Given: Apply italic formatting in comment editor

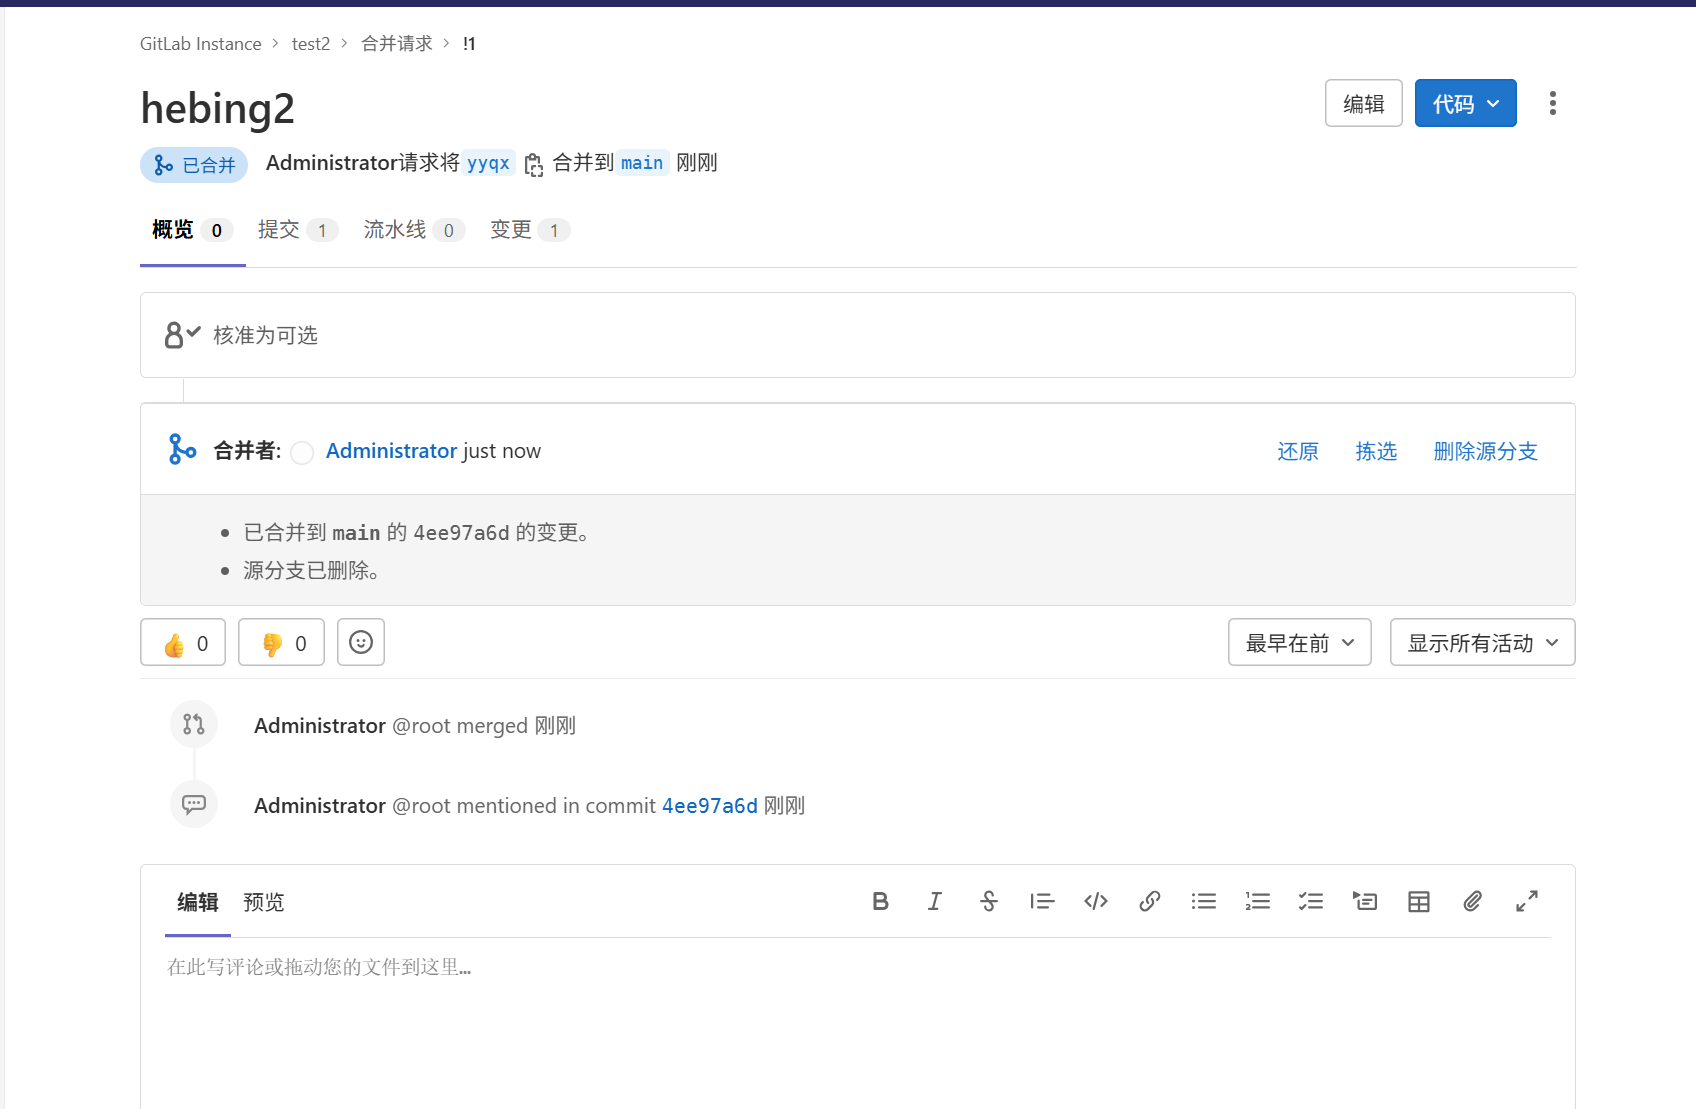Looking at the screenshot, I should tap(934, 902).
